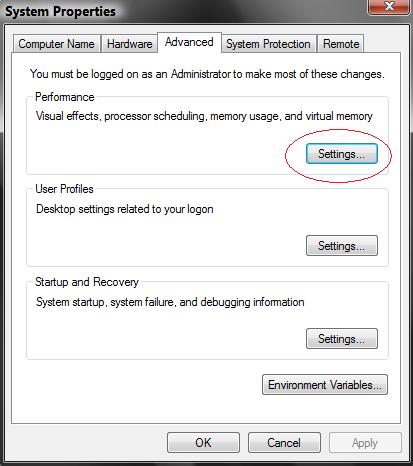Select the Advanced tab

(x=189, y=42)
